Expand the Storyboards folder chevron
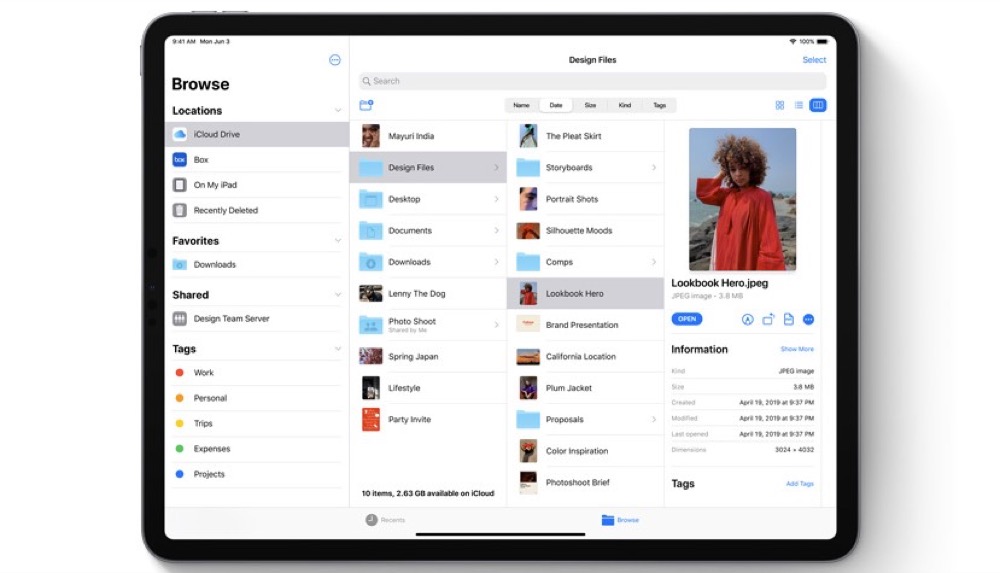 [654, 167]
